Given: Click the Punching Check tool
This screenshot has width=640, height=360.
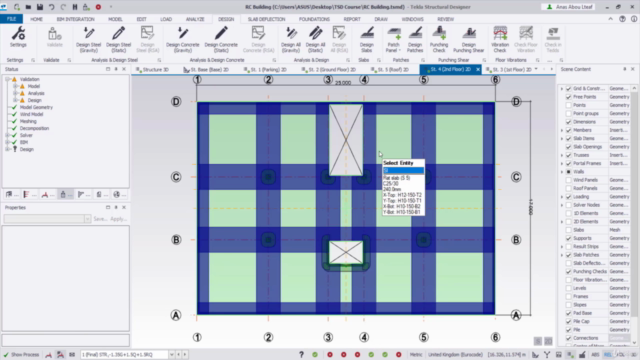Looking at the screenshot, I should click(x=439, y=40).
